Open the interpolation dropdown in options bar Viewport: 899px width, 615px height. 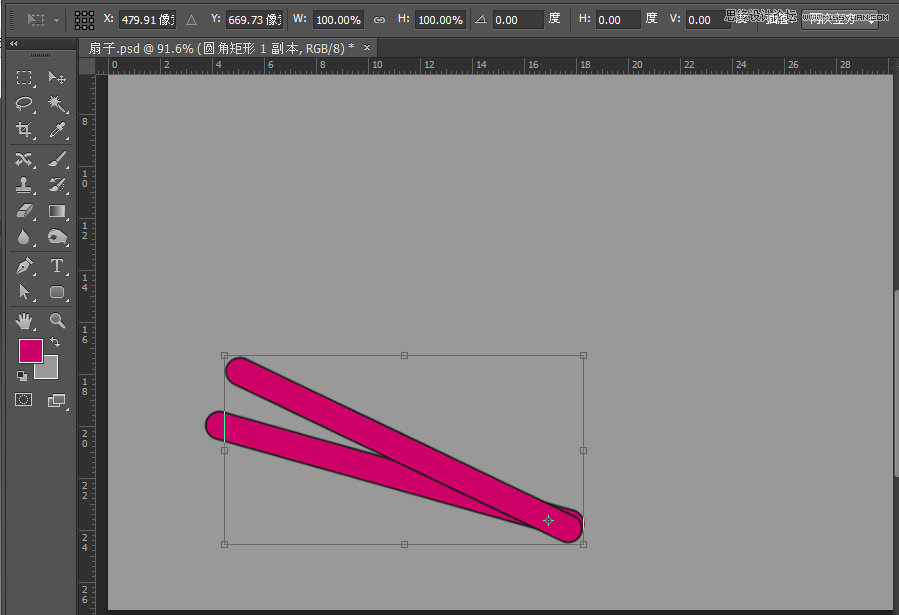pyautogui.click(x=839, y=20)
